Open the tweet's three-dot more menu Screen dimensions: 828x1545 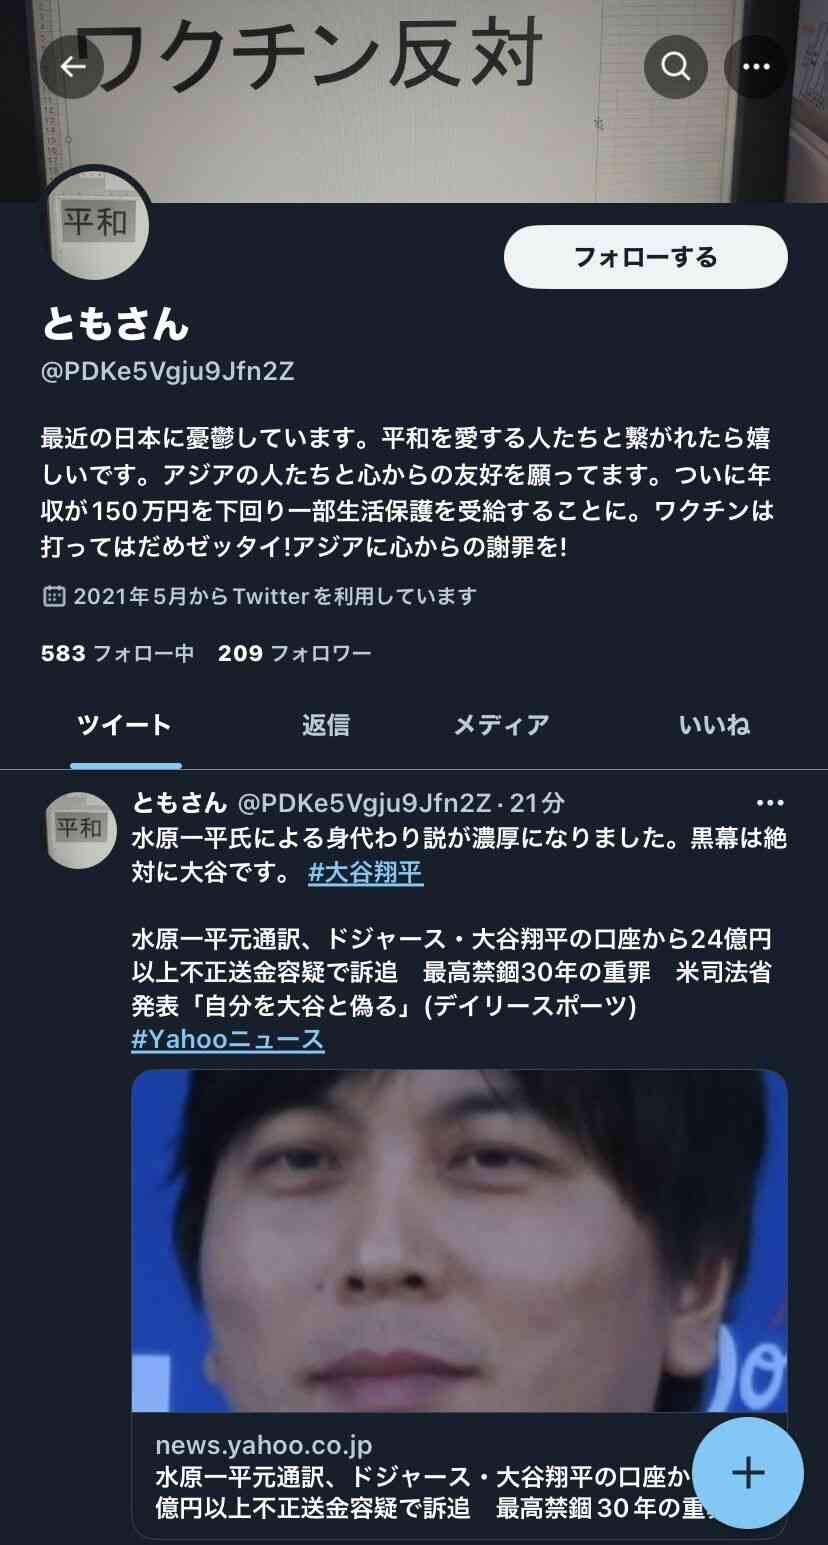tap(770, 803)
